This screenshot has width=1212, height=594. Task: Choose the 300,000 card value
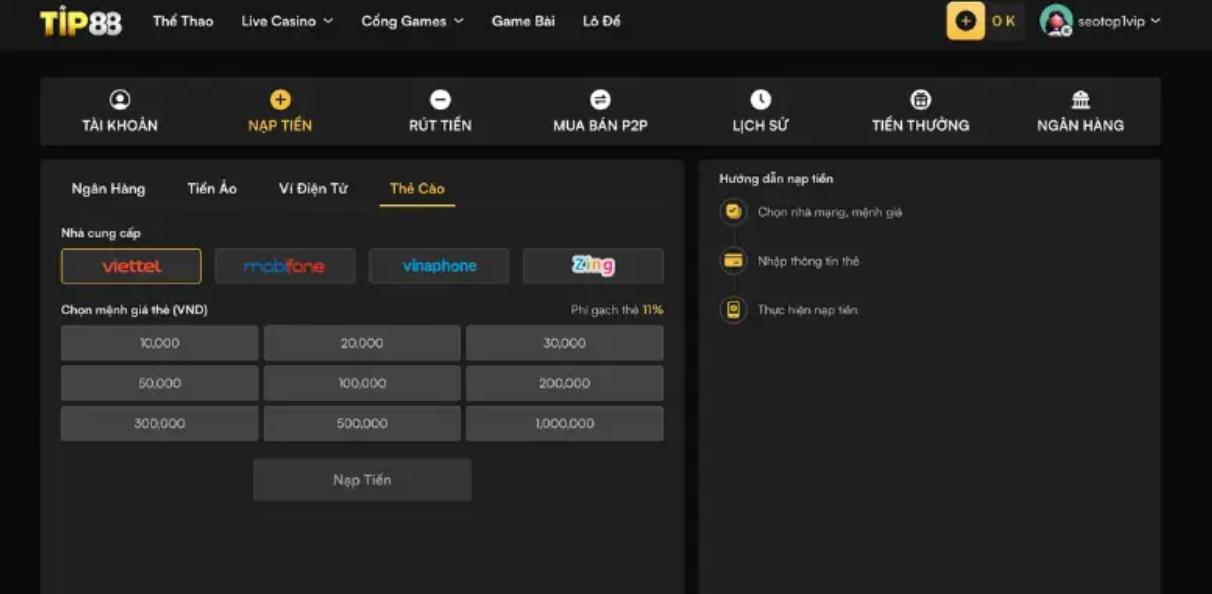click(x=160, y=423)
